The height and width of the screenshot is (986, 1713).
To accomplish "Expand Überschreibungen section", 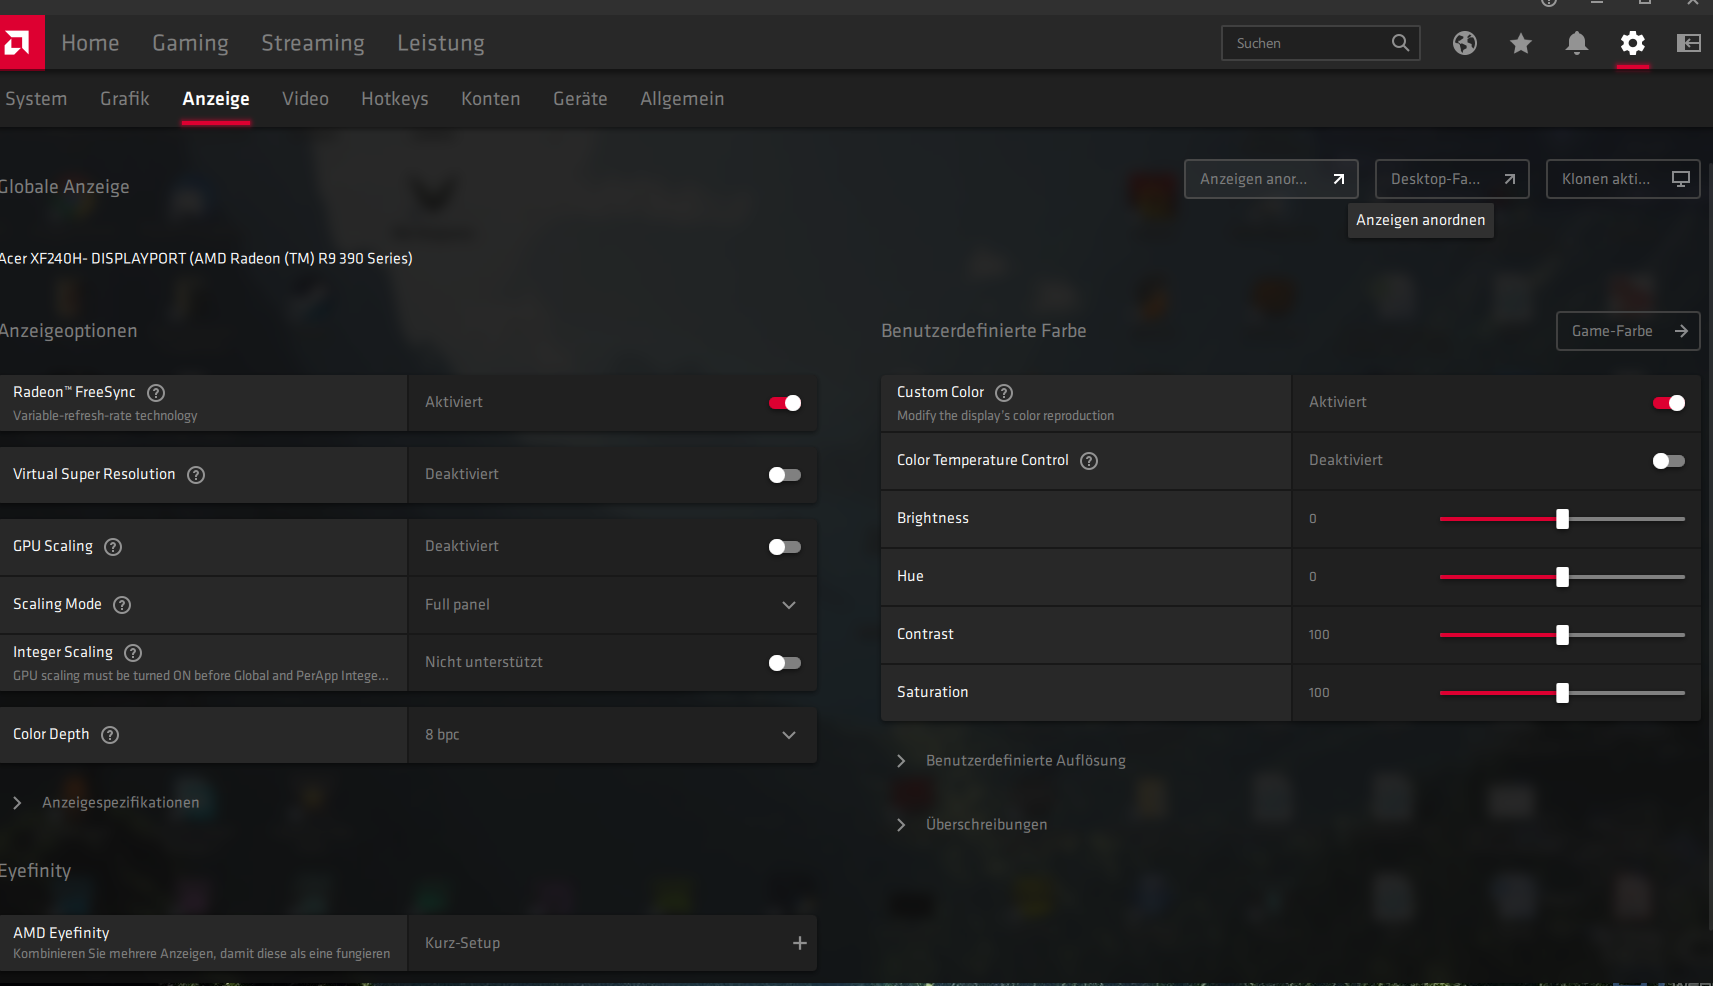I will pyautogui.click(x=972, y=825).
